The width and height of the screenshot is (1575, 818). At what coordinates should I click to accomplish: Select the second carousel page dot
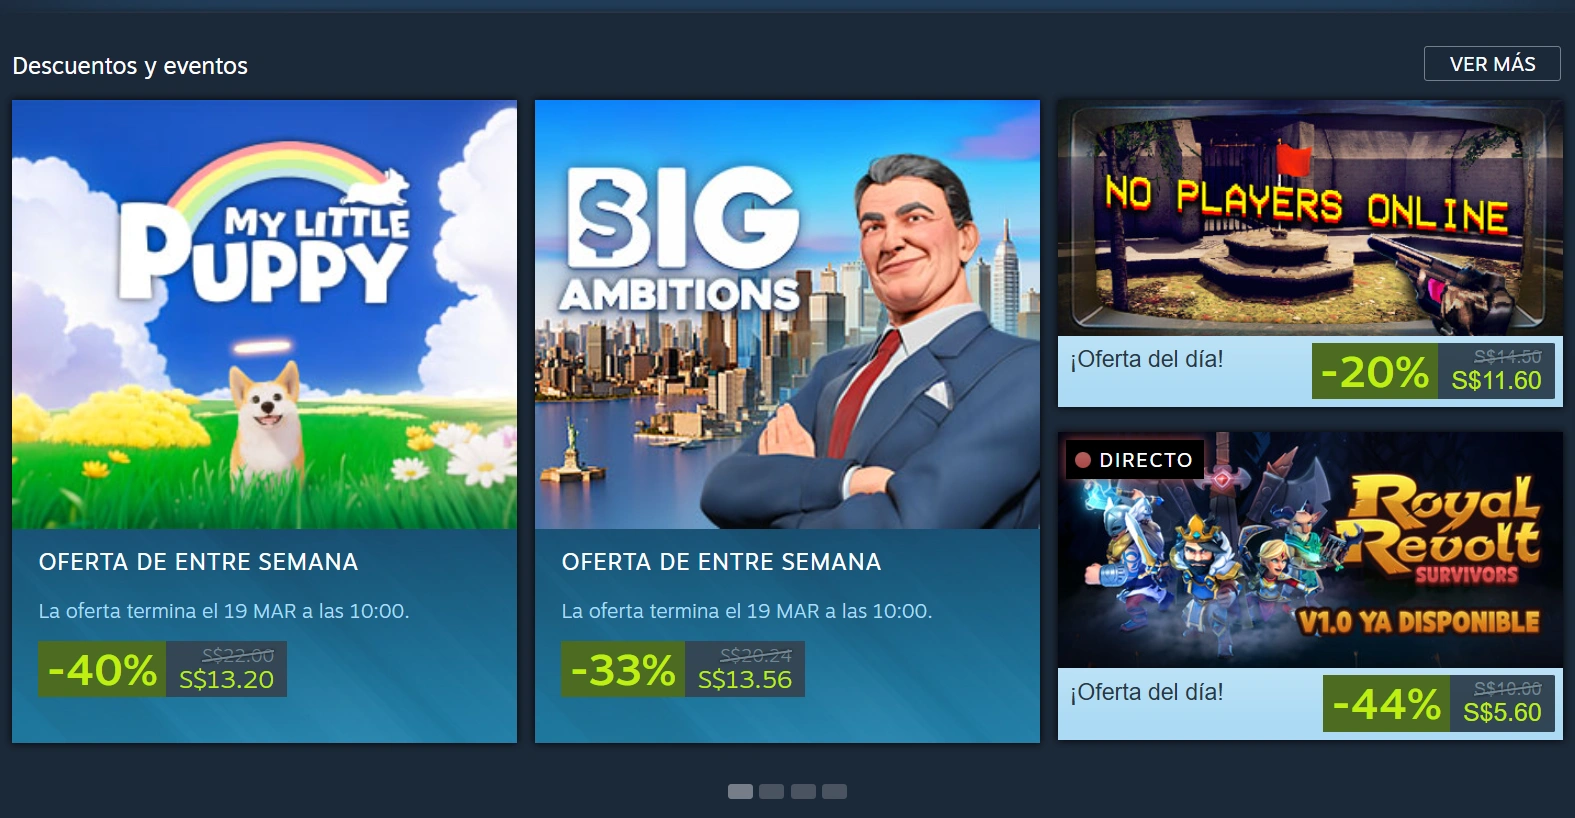pos(771,792)
